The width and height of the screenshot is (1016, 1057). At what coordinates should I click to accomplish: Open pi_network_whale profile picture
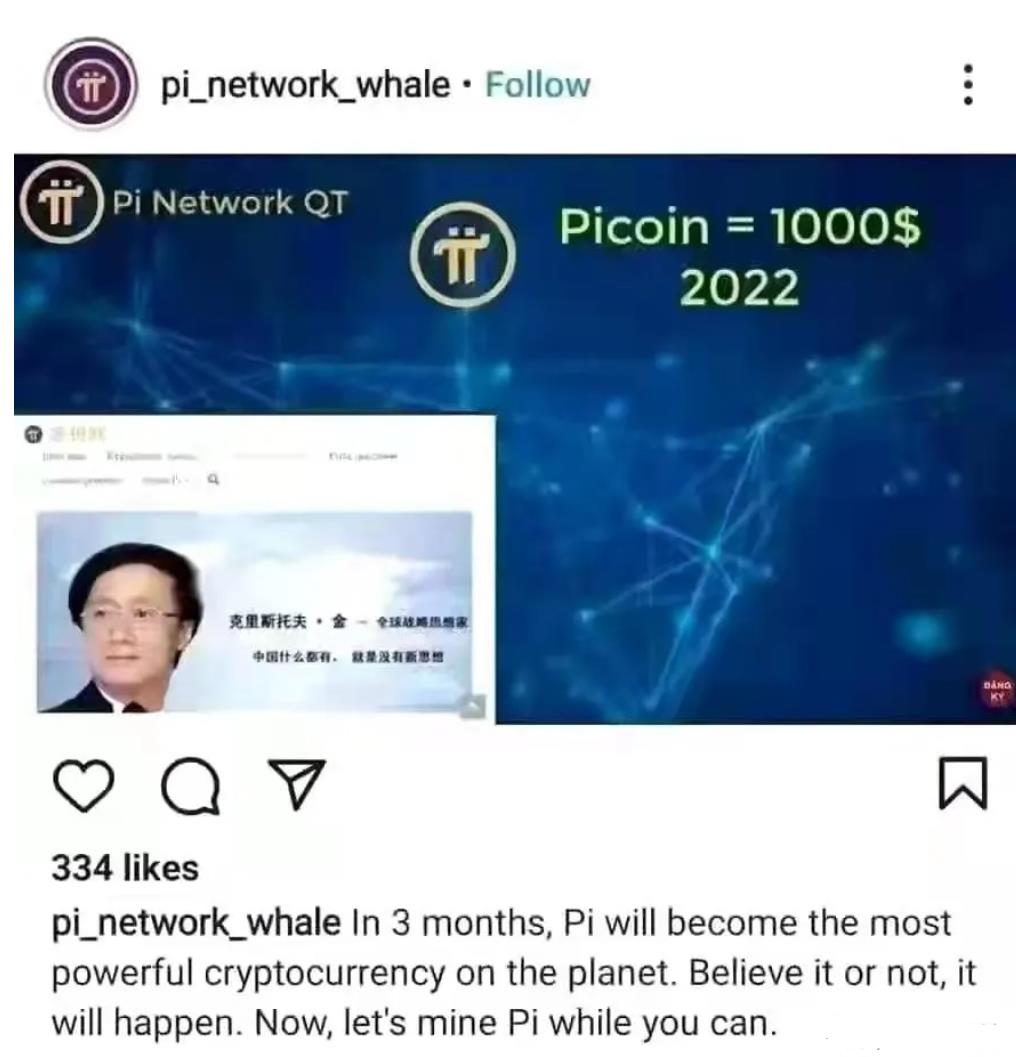click(91, 85)
